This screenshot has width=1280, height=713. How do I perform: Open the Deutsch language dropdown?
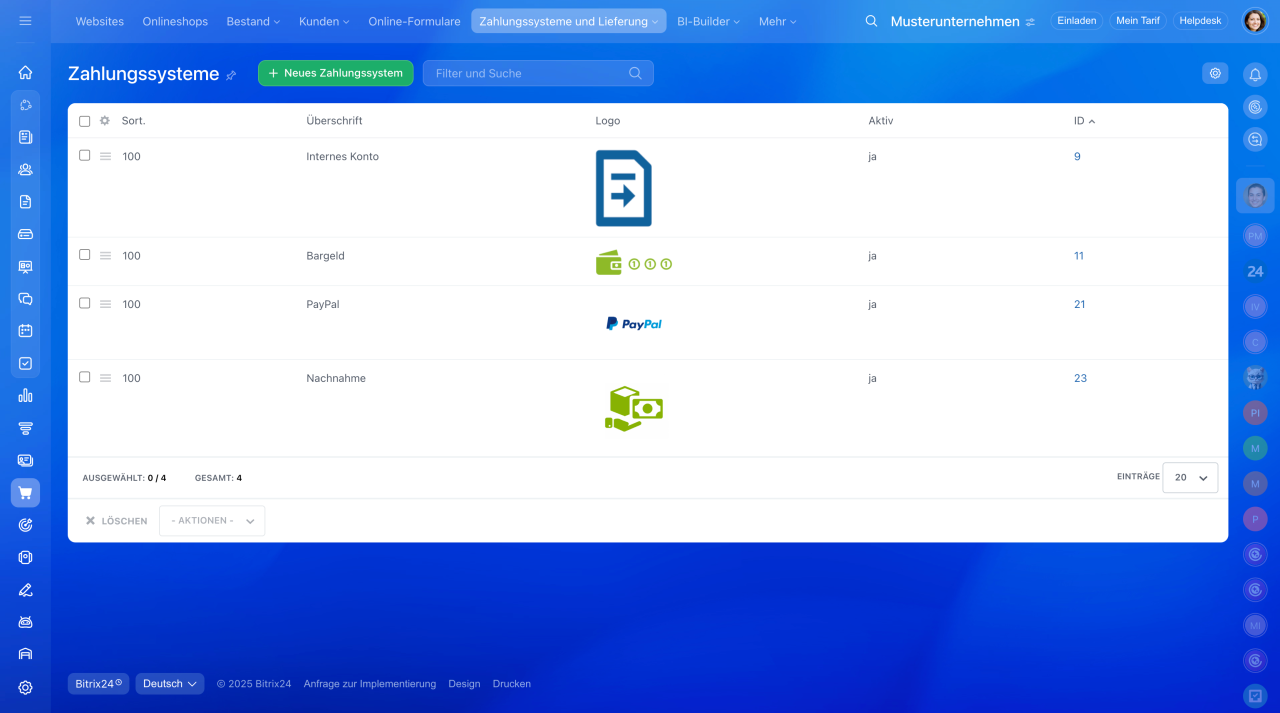point(170,684)
